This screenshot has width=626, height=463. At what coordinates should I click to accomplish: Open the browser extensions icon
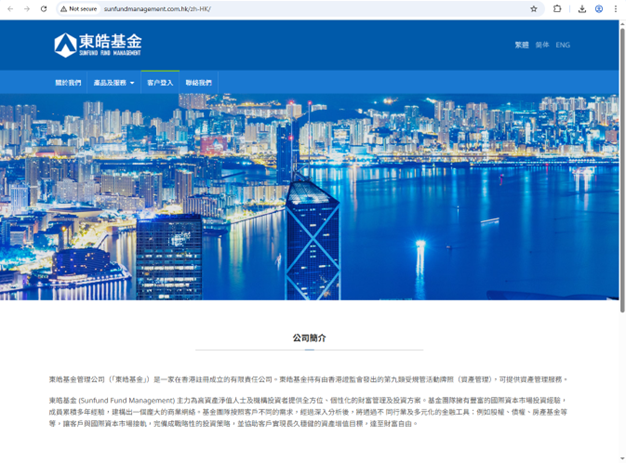coord(558,8)
